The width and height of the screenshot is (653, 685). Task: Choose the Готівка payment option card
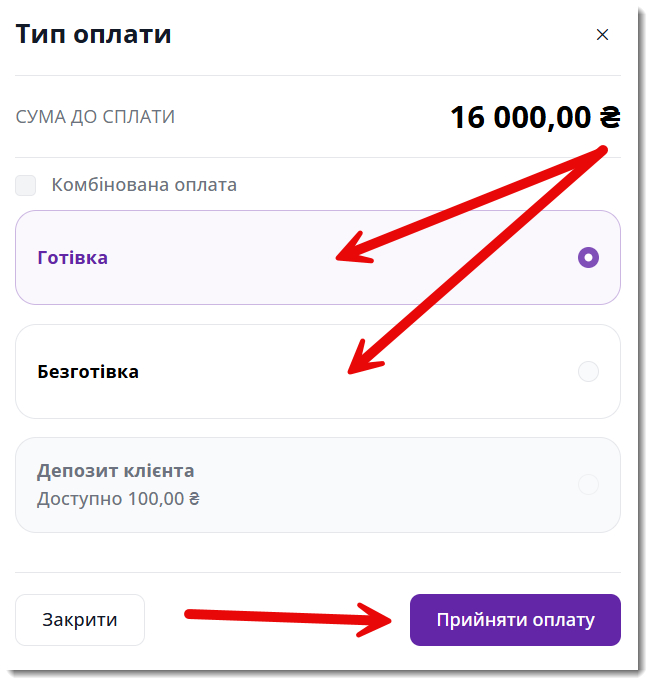[x=318, y=257]
